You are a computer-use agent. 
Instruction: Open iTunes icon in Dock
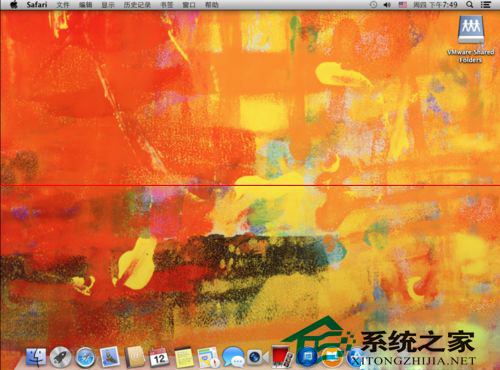click(307, 357)
